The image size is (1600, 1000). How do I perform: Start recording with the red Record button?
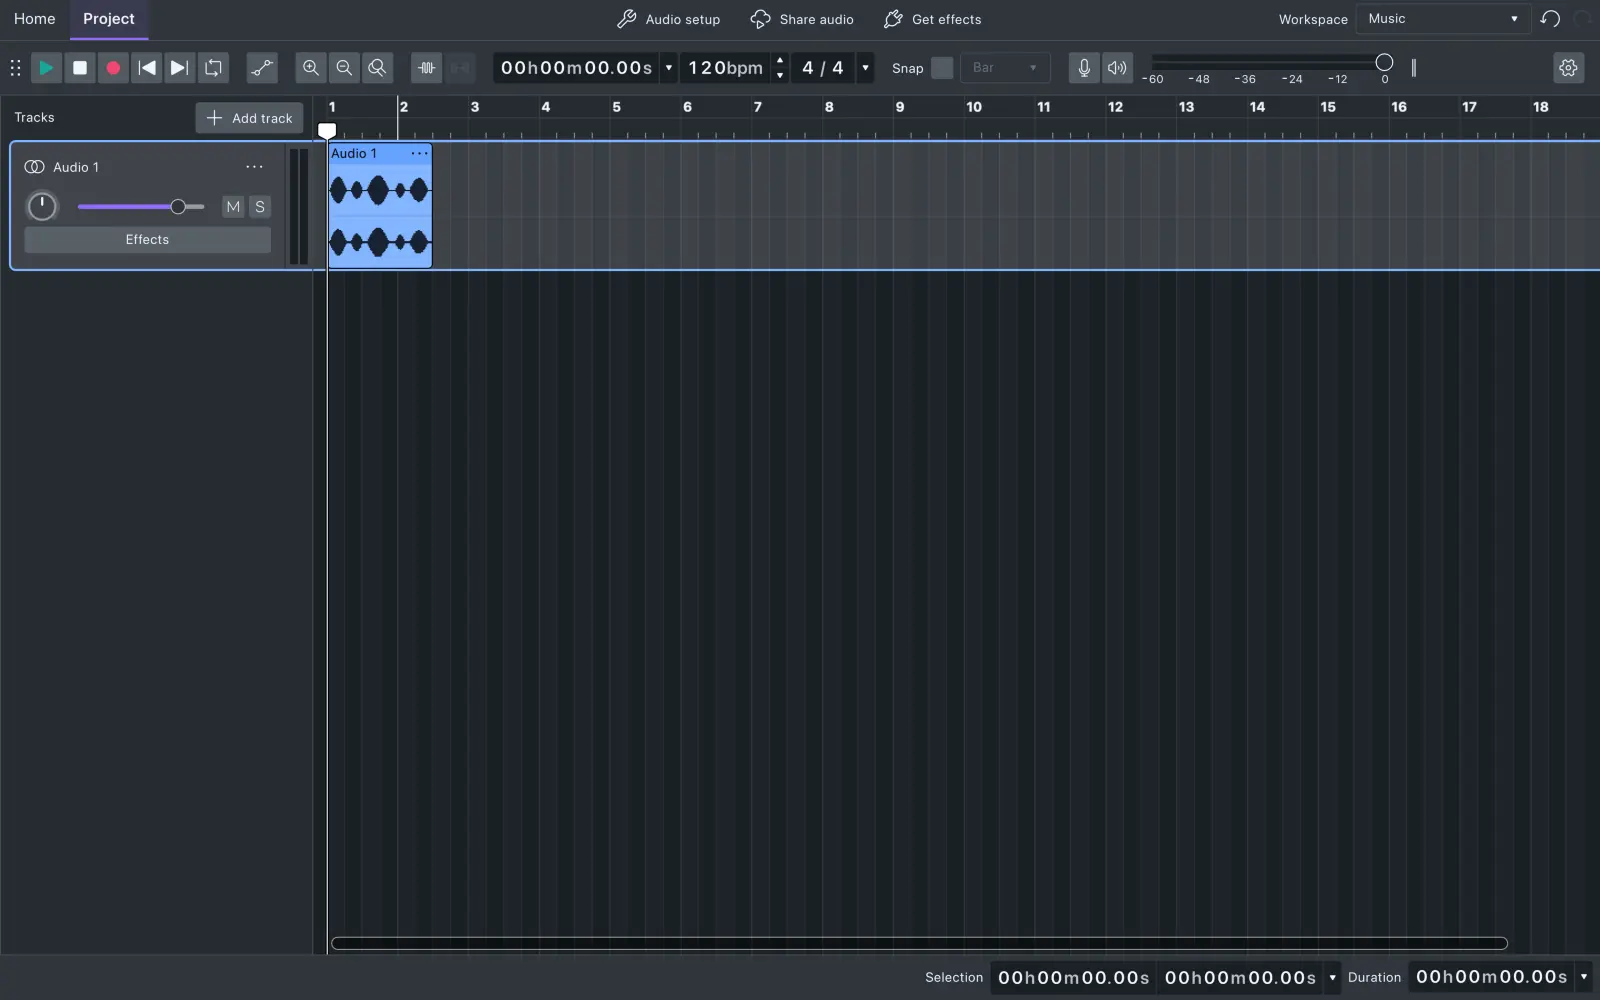point(113,68)
